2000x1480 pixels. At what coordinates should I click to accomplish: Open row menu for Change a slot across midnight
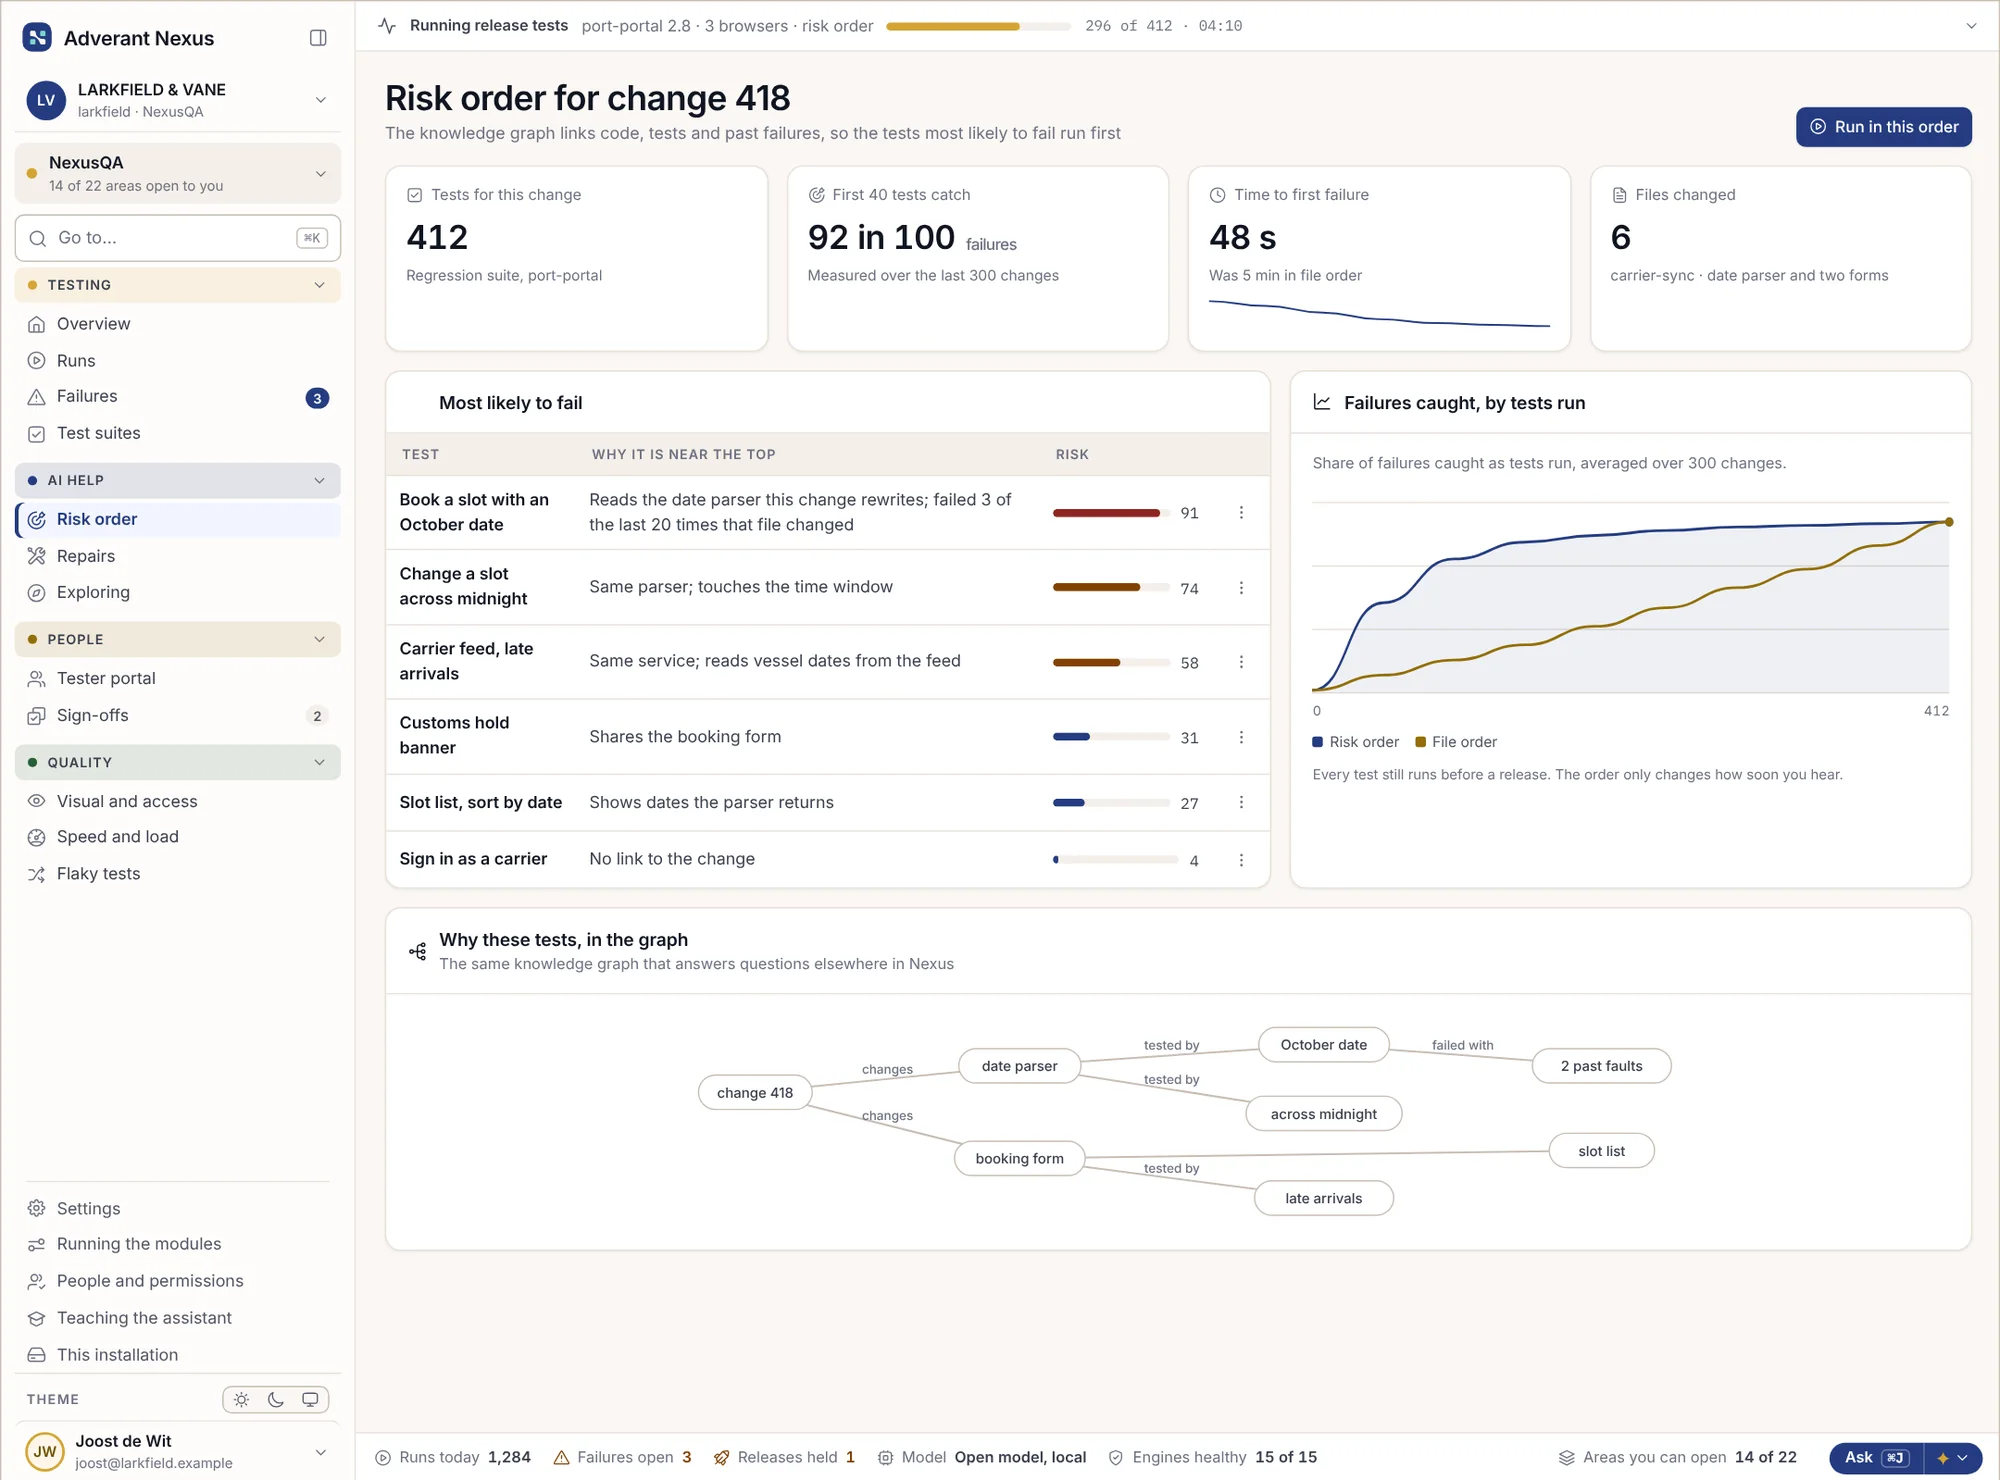(x=1241, y=588)
